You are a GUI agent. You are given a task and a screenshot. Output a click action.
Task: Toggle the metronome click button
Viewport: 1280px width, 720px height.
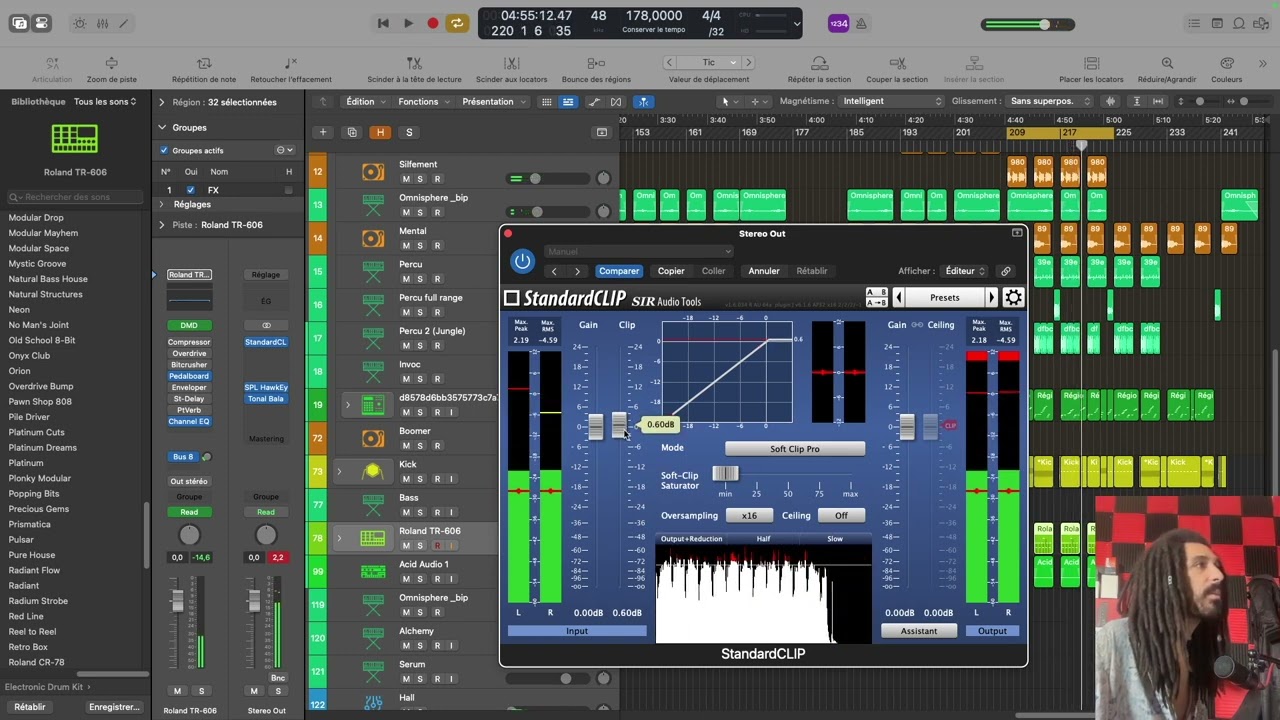(x=861, y=23)
